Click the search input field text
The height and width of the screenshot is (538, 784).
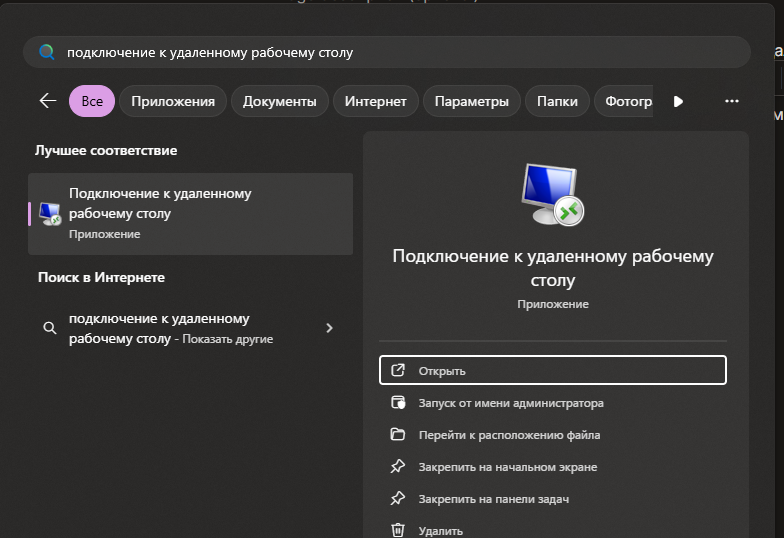tap(210, 52)
